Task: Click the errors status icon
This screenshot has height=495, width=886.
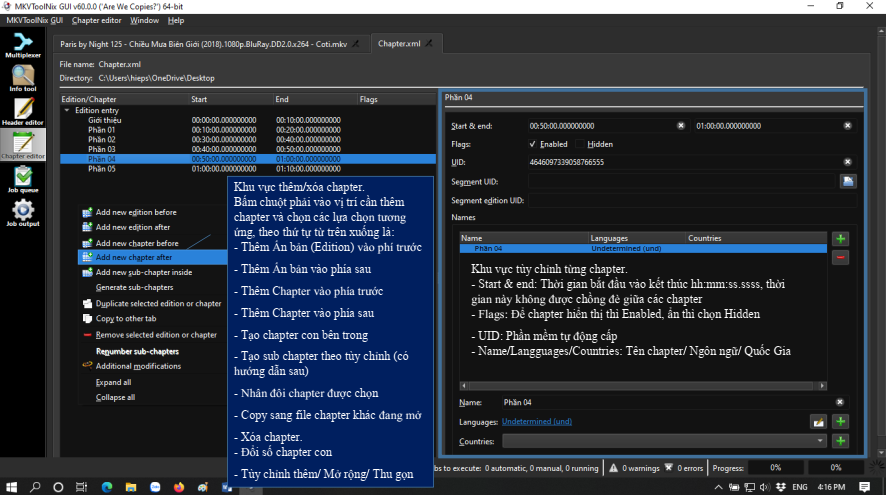Action: coord(668,468)
